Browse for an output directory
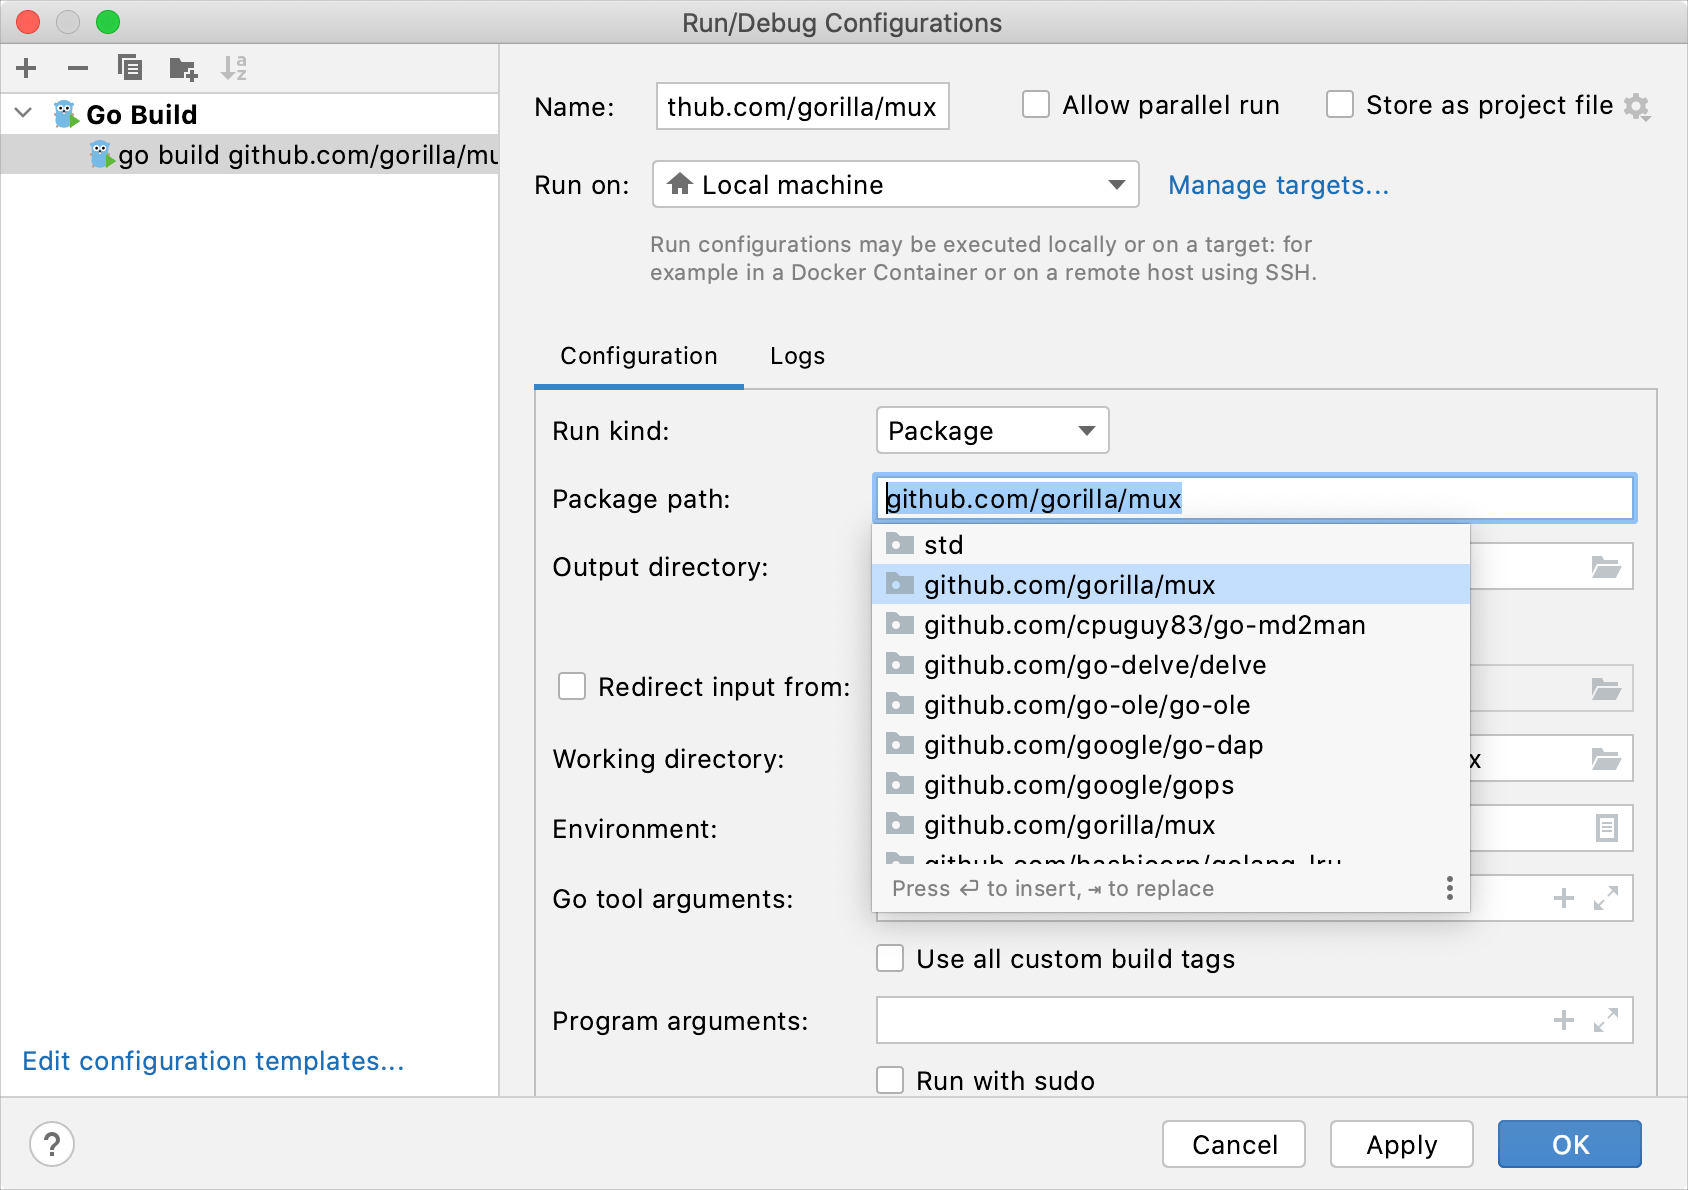Screen dimensions: 1688x1190 [x=1606, y=566]
